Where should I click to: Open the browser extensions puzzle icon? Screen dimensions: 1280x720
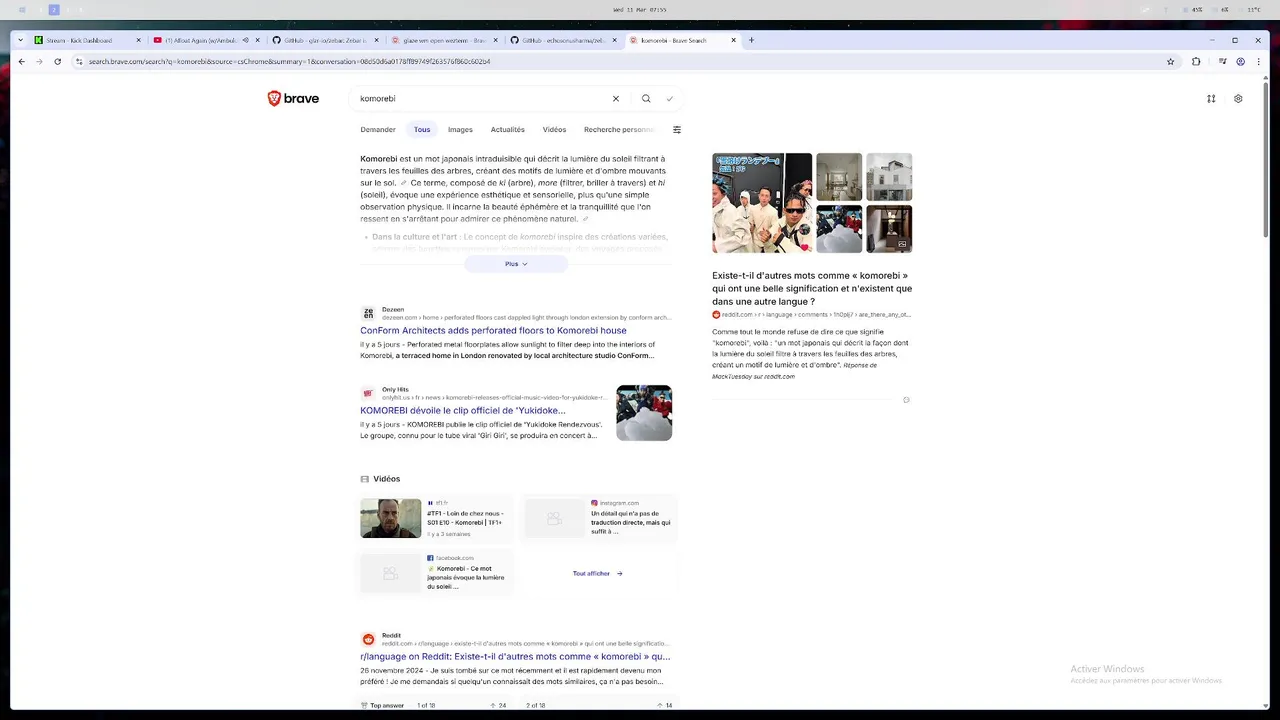coord(1196,61)
